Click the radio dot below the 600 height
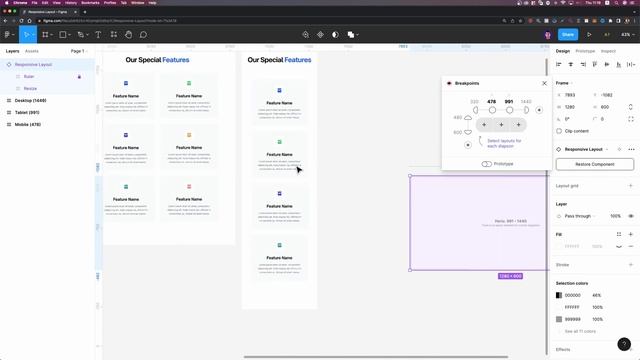 (x=468, y=145)
